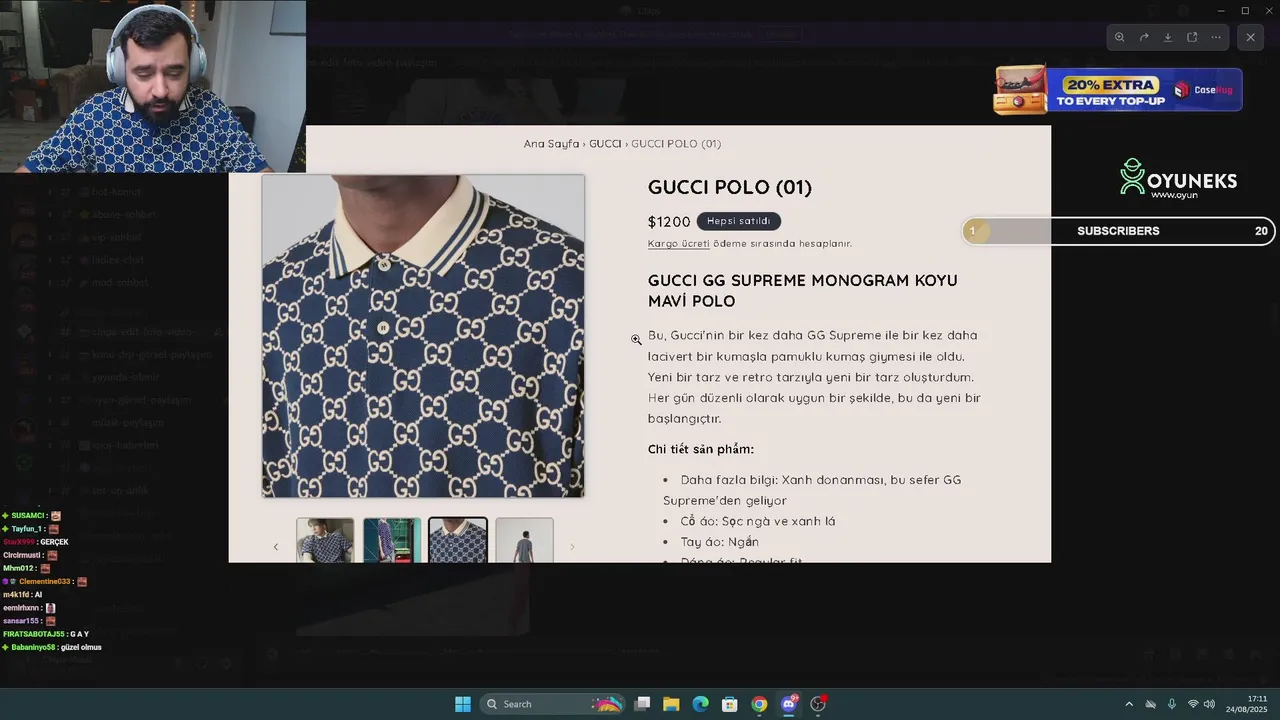
Task: Click m4k1fd chat message
Action: 23,595
